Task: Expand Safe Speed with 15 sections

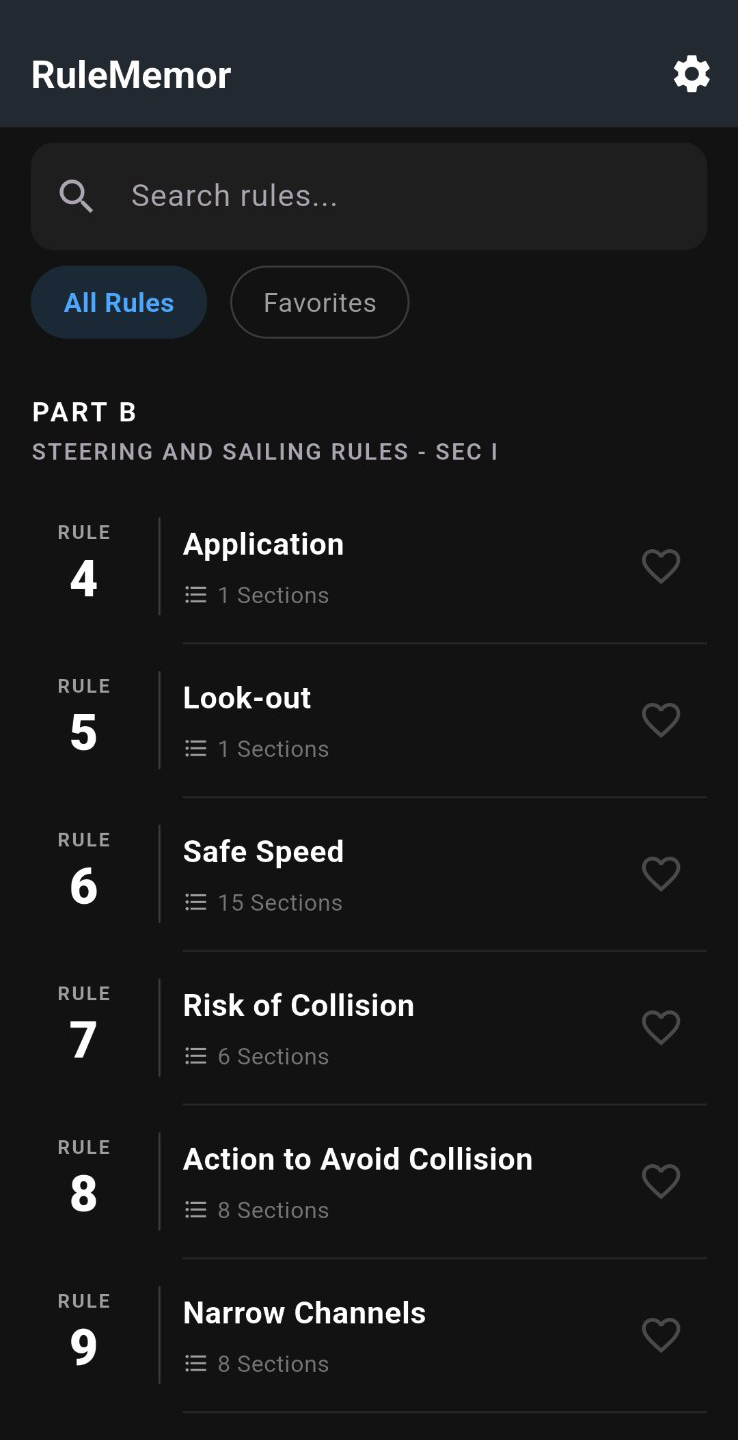Action: (369, 875)
